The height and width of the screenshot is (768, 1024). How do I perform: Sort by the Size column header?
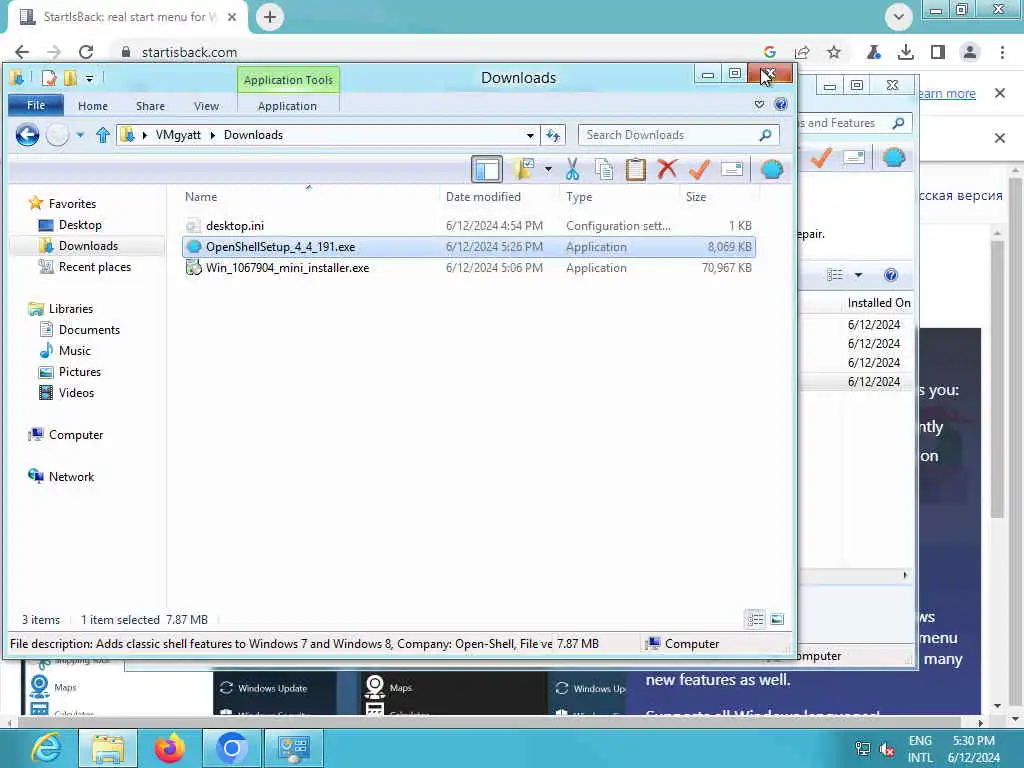(718, 197)
